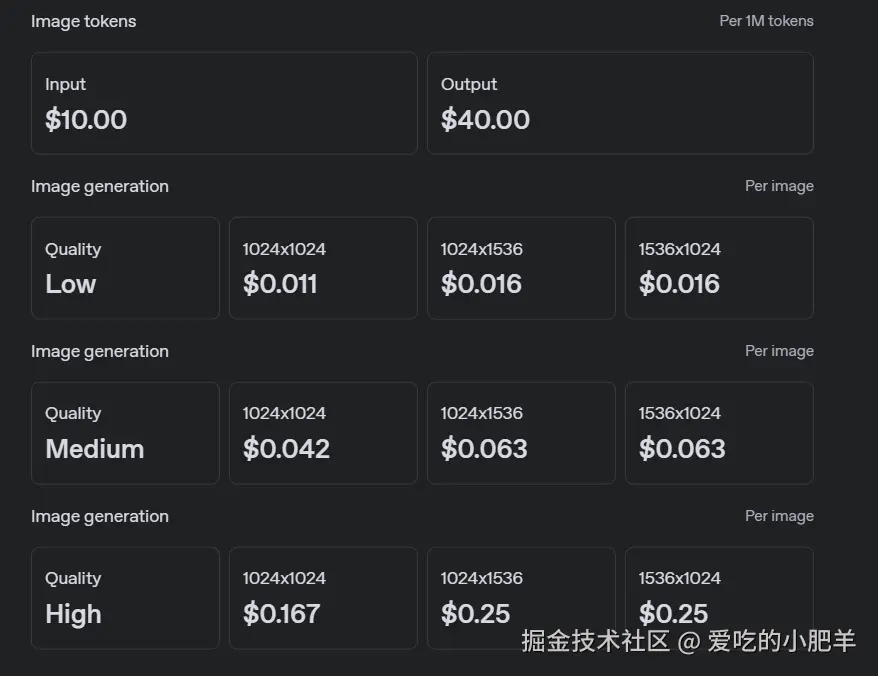Select the Quality High card
The width and height of the screenshot is (878, 676).
tap(125, 597)
